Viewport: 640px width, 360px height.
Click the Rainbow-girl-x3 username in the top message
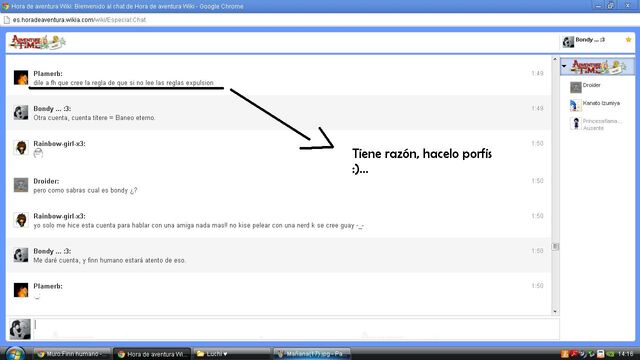(x=59, y=144)
